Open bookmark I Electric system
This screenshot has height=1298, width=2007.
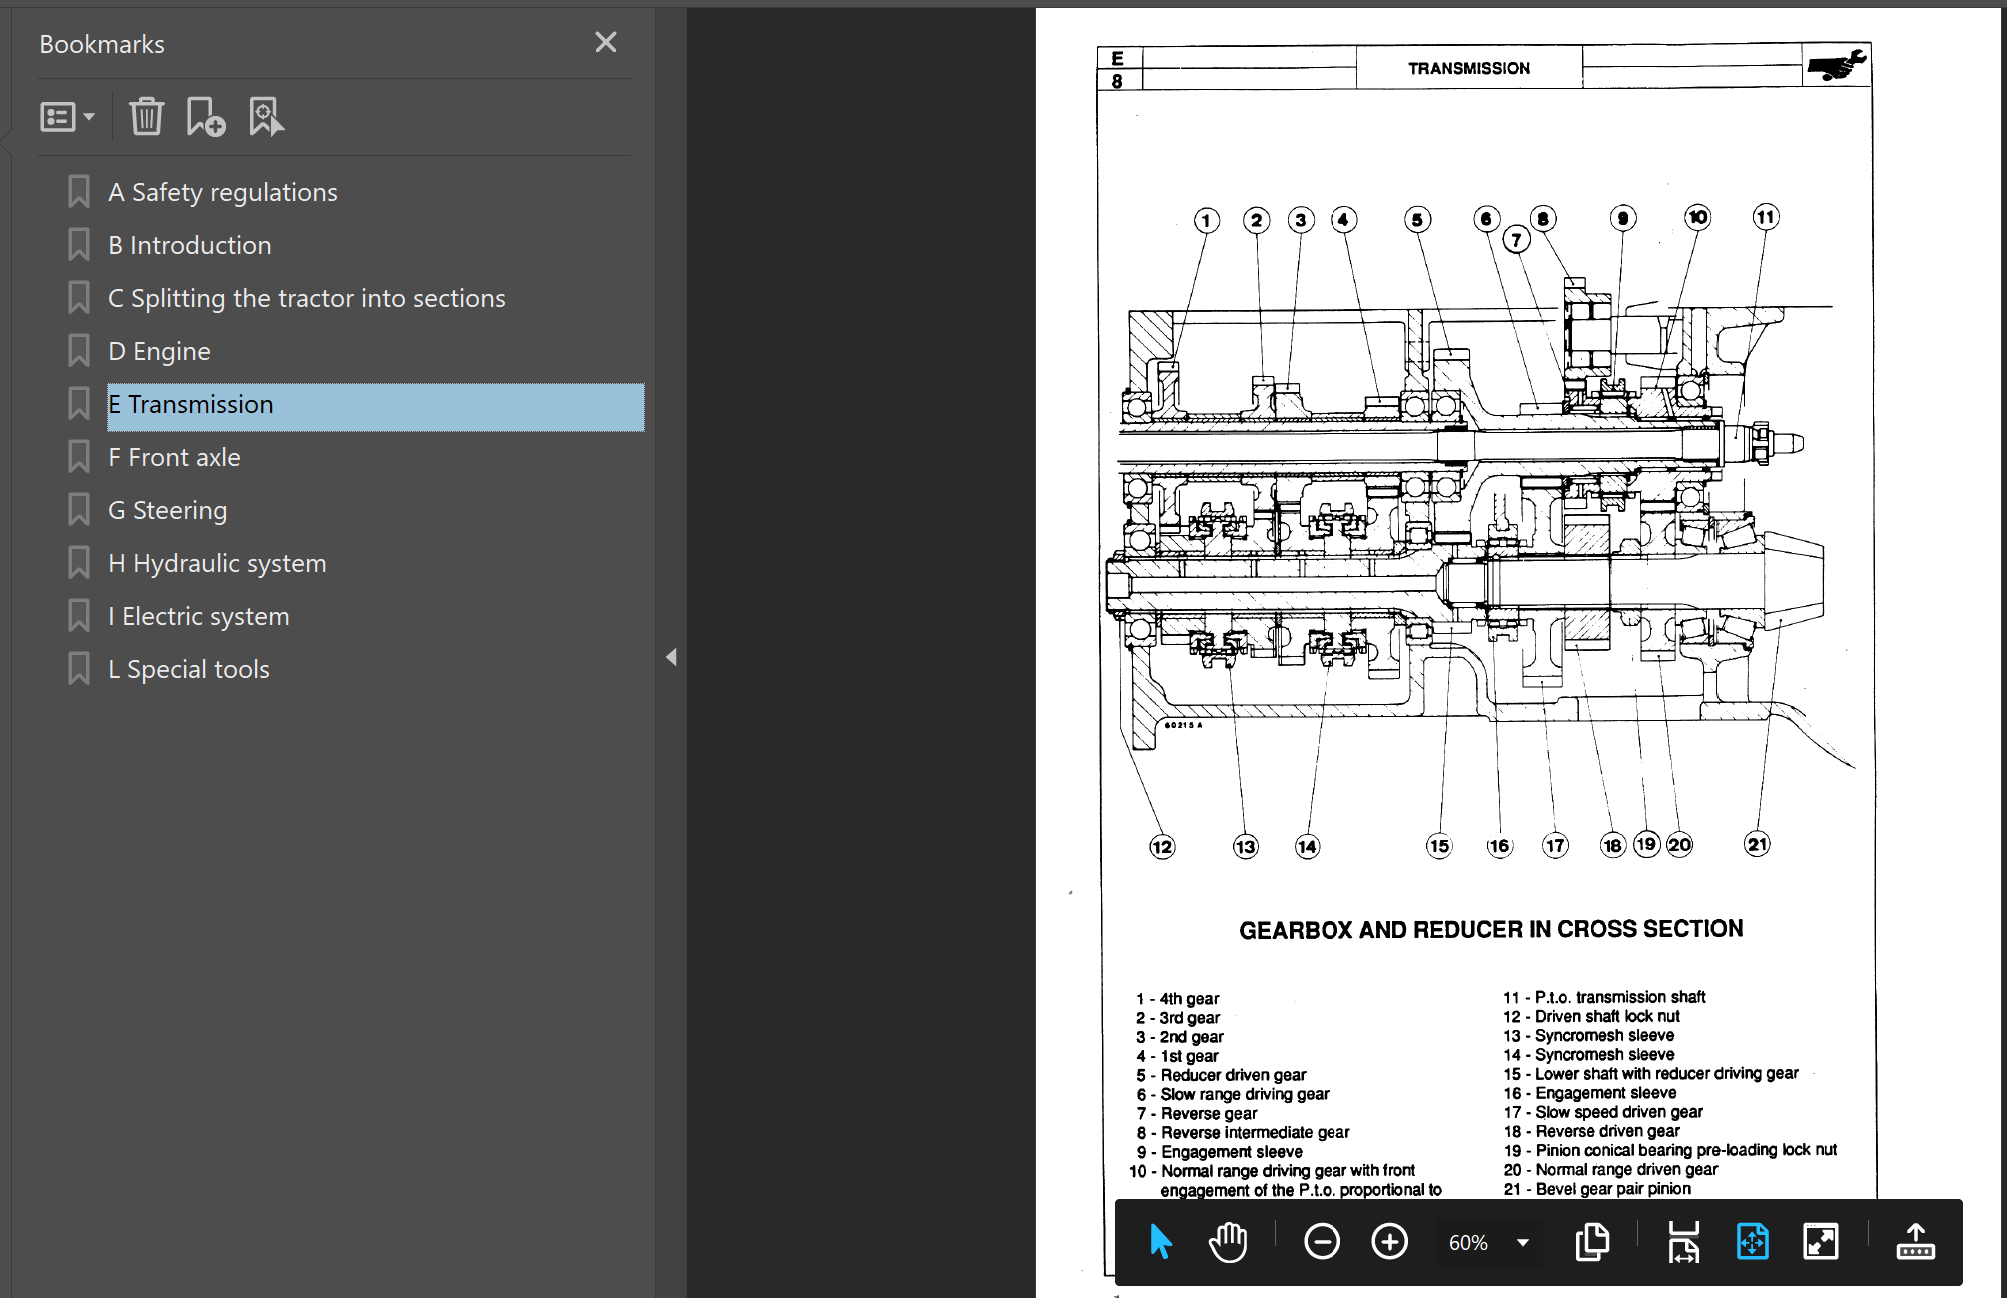pyautogui.click(x=199, y=616)
